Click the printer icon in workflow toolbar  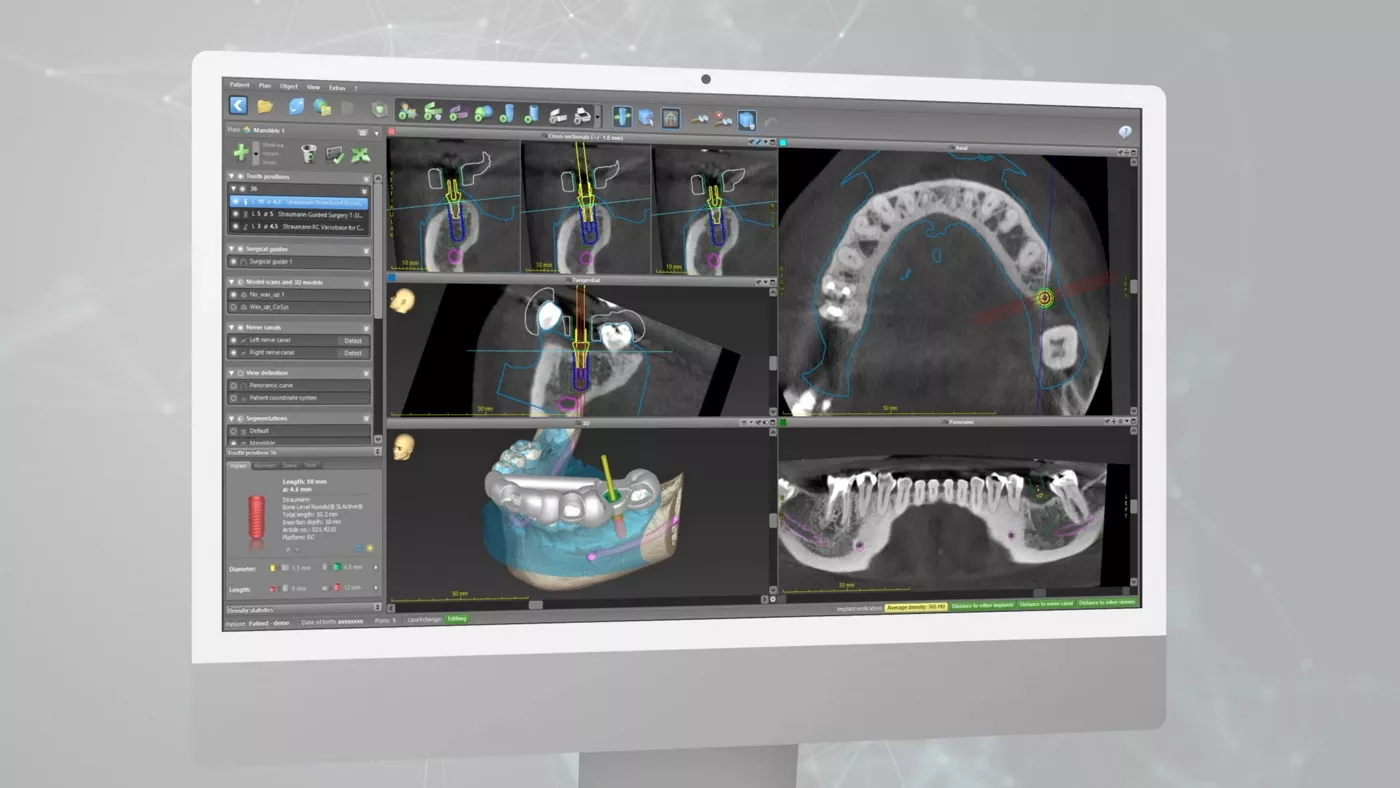tap(582, 115)
